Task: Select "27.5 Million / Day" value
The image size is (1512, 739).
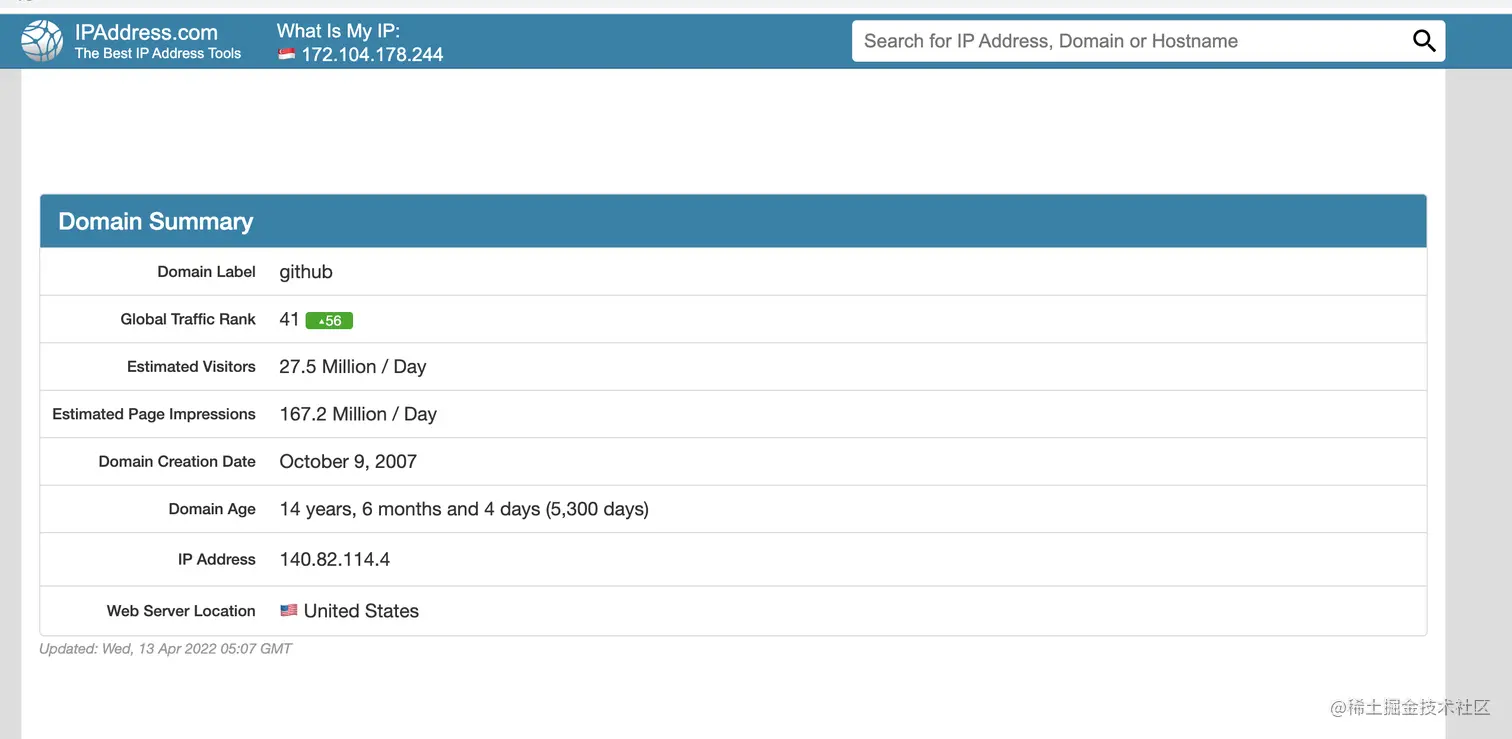Action: [x=353, y=367]
